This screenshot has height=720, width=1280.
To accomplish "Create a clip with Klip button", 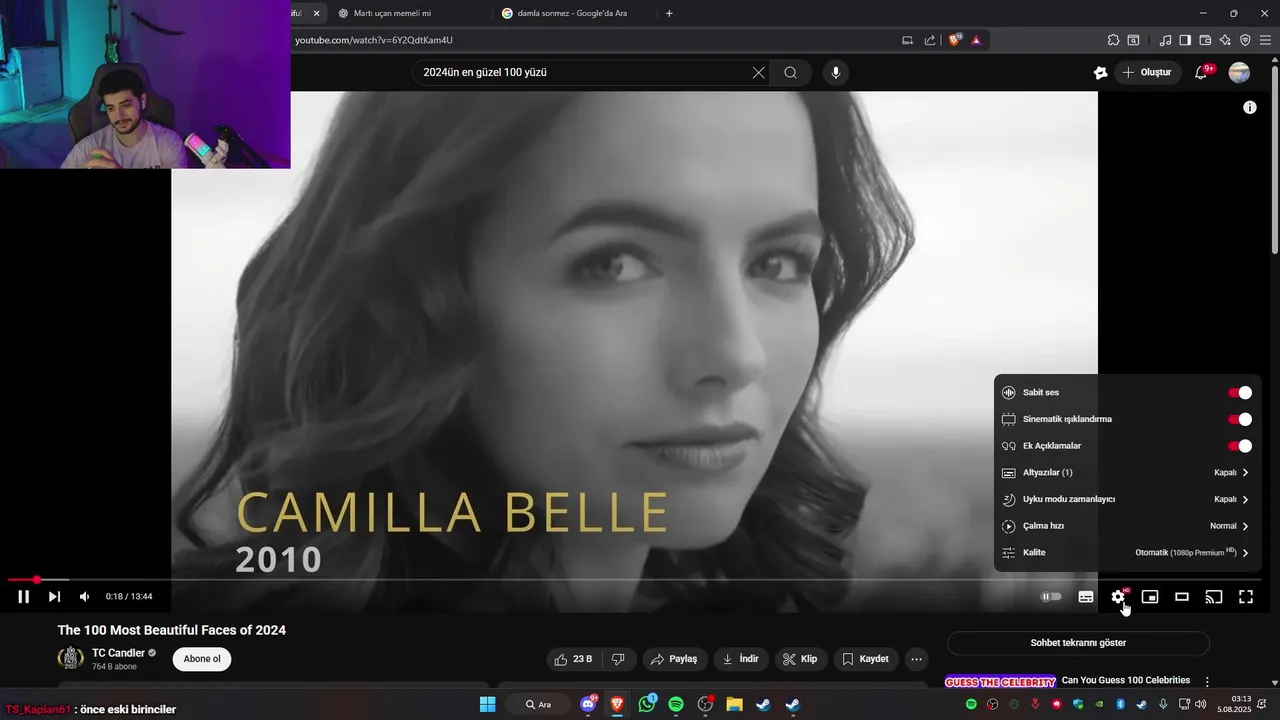I will click(800, 659).
